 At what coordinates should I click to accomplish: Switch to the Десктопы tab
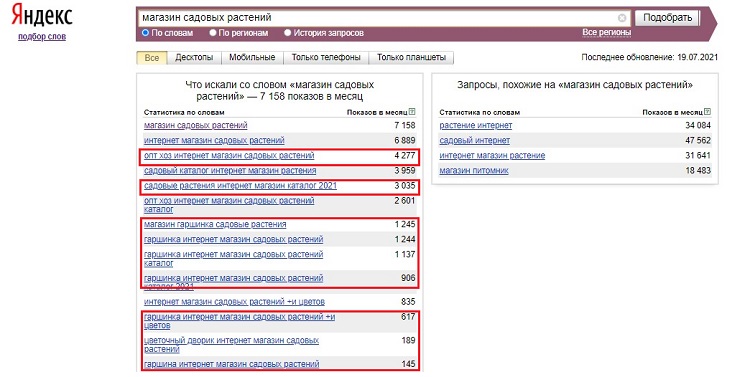tap(194, 57)
